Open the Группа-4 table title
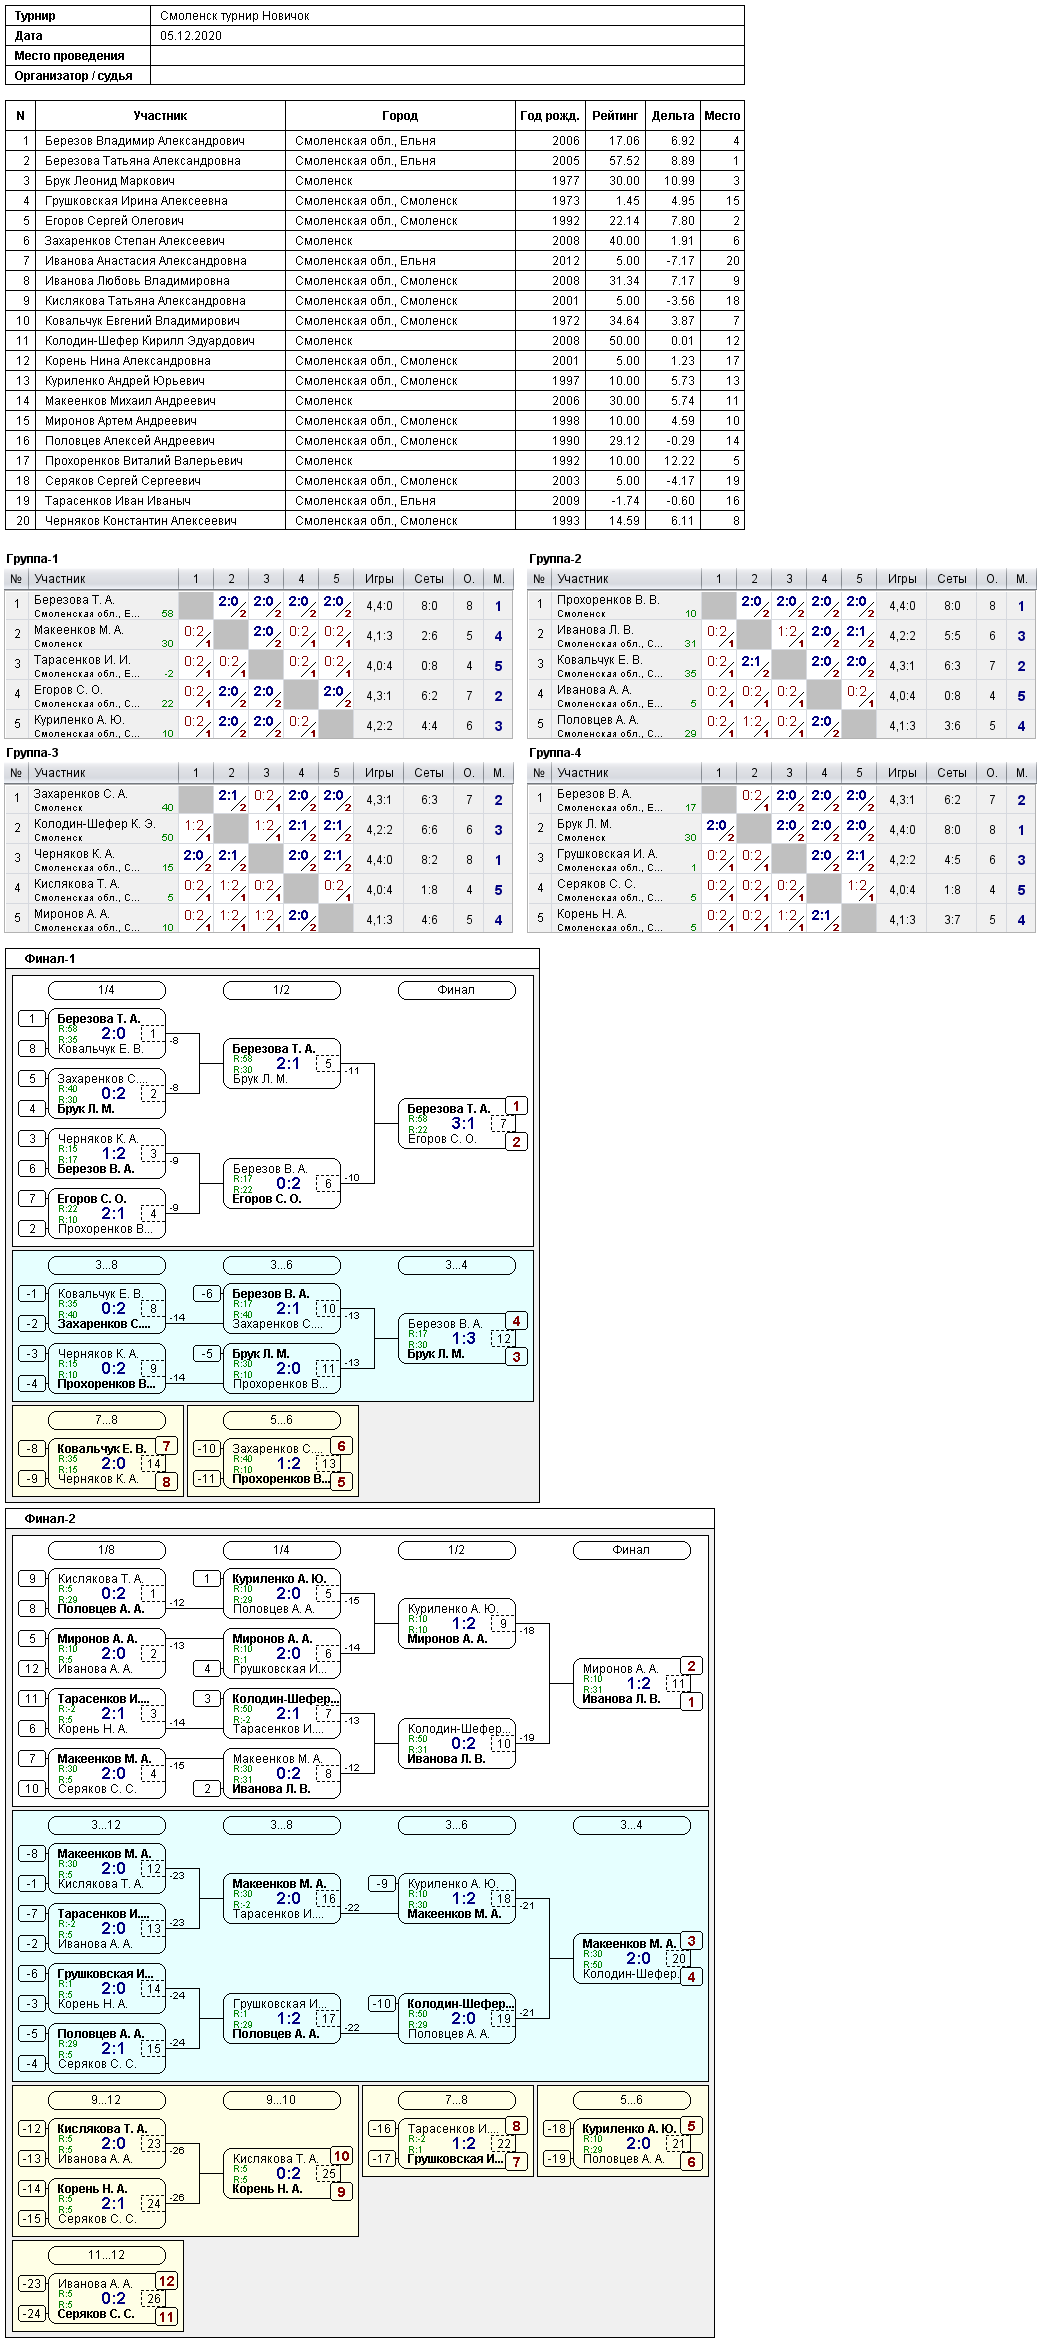This screenshot has height=2343, width=1046. click(555, 753)
